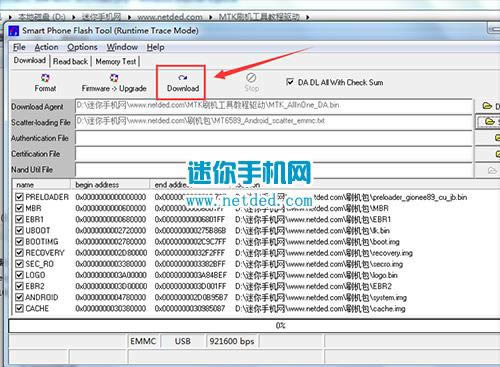Click CACHE end address 0x0000000030985087
The image size is (500, 367).
coord(190,309)
